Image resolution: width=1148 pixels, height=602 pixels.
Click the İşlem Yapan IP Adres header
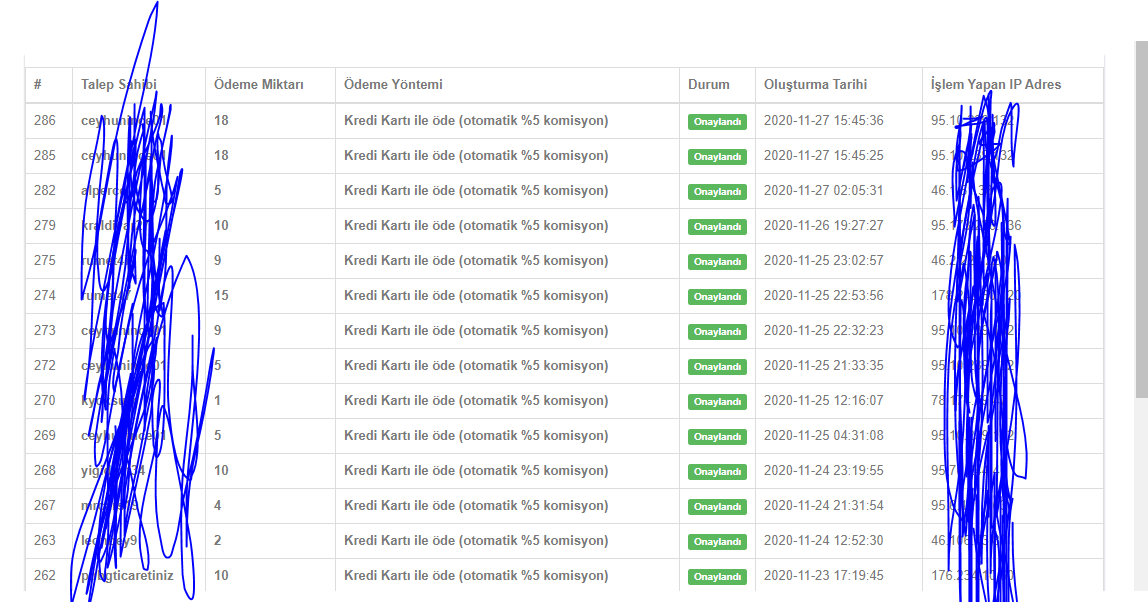[996, 84]
